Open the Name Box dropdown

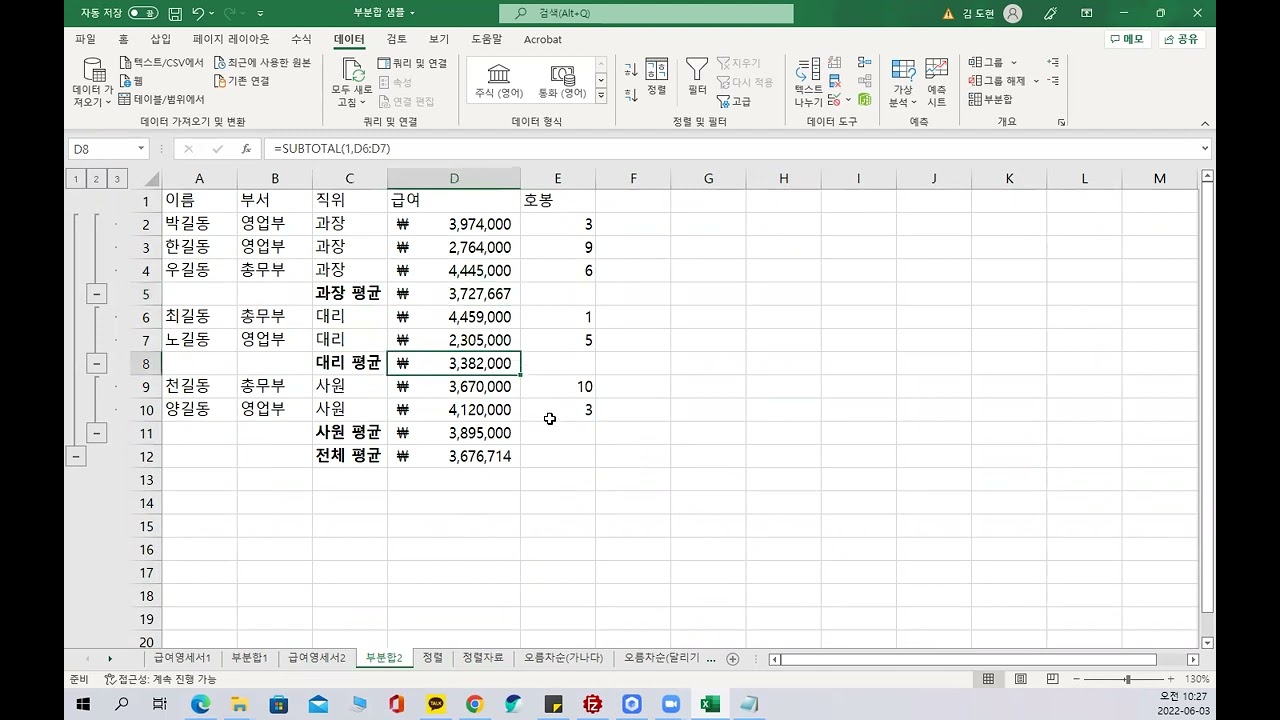(141, 149)
